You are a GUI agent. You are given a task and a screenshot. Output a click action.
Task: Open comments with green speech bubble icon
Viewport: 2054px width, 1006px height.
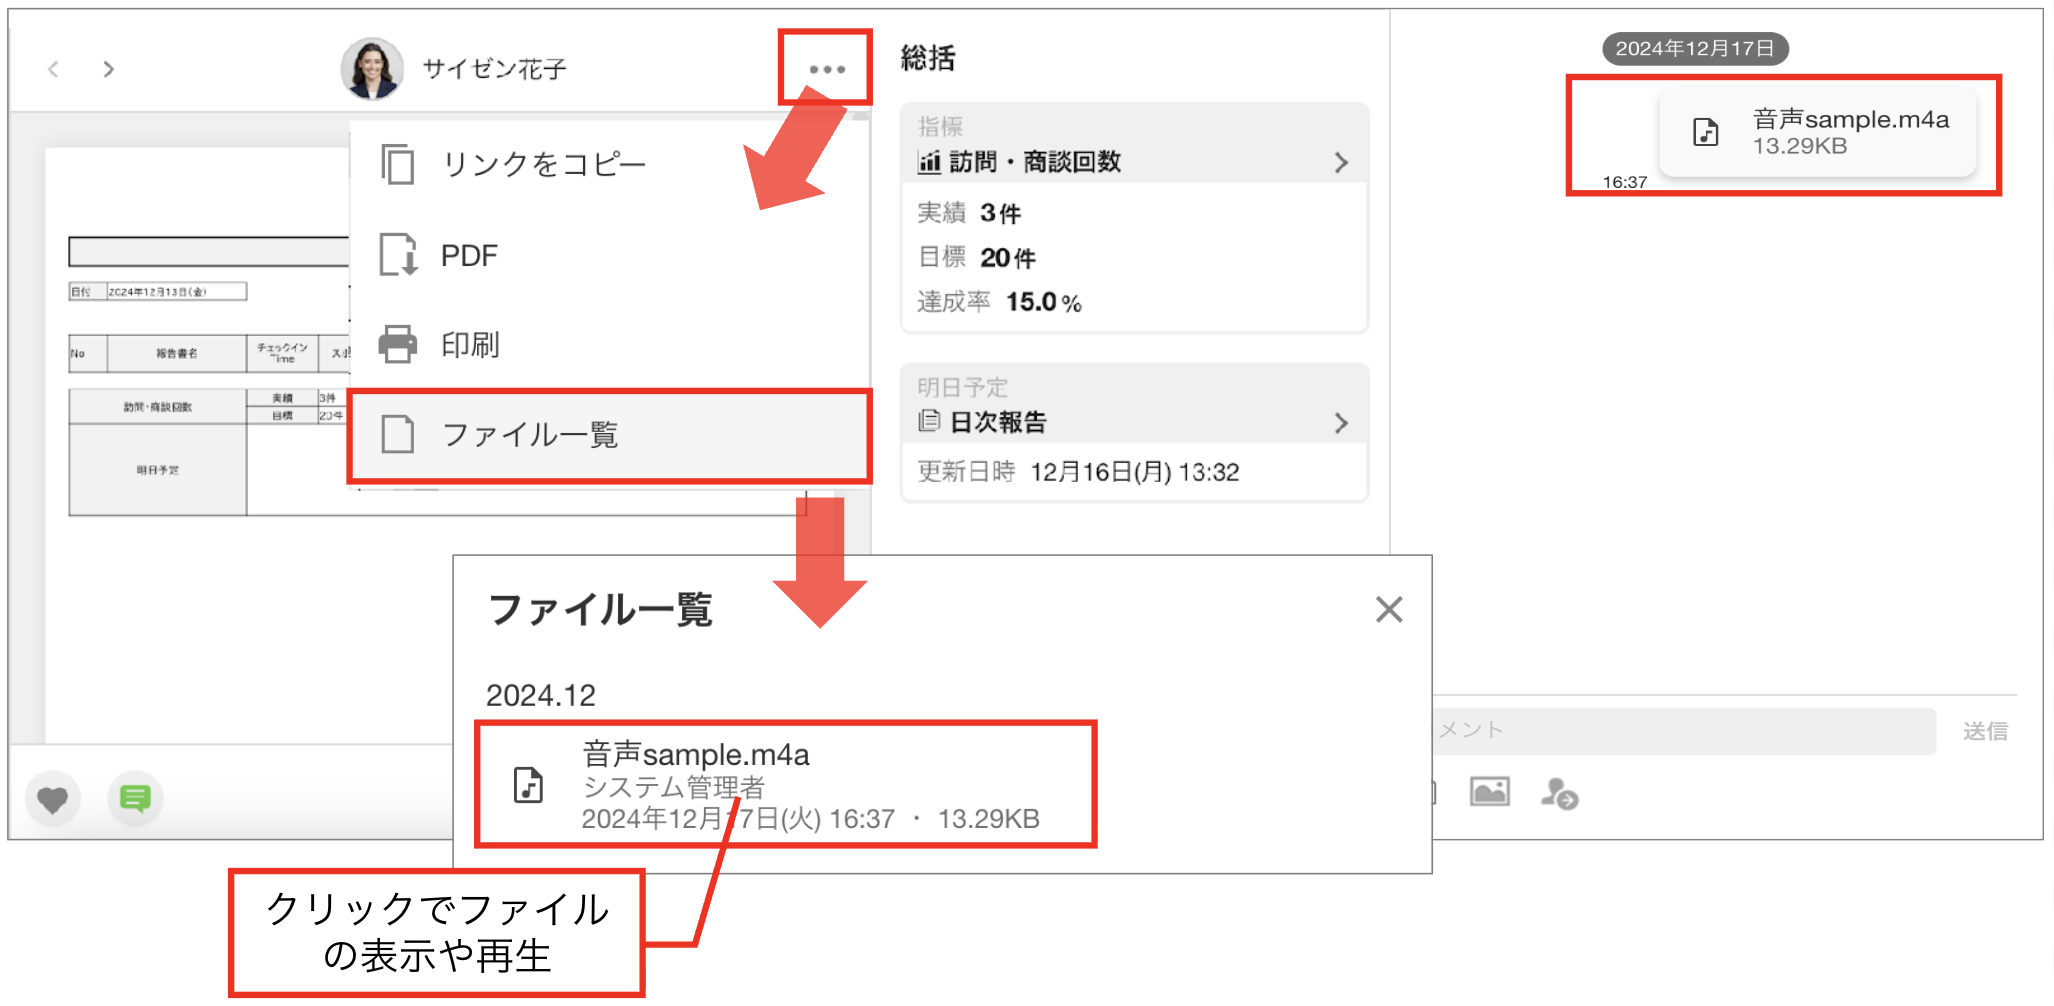pos(135,799)
